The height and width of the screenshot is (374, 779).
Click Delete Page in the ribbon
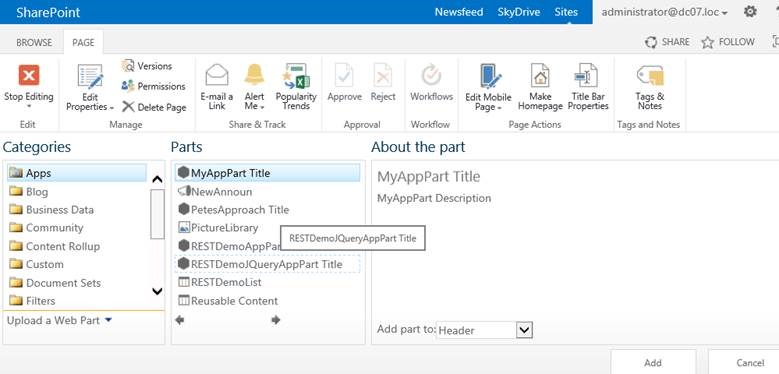coord(154,107)
